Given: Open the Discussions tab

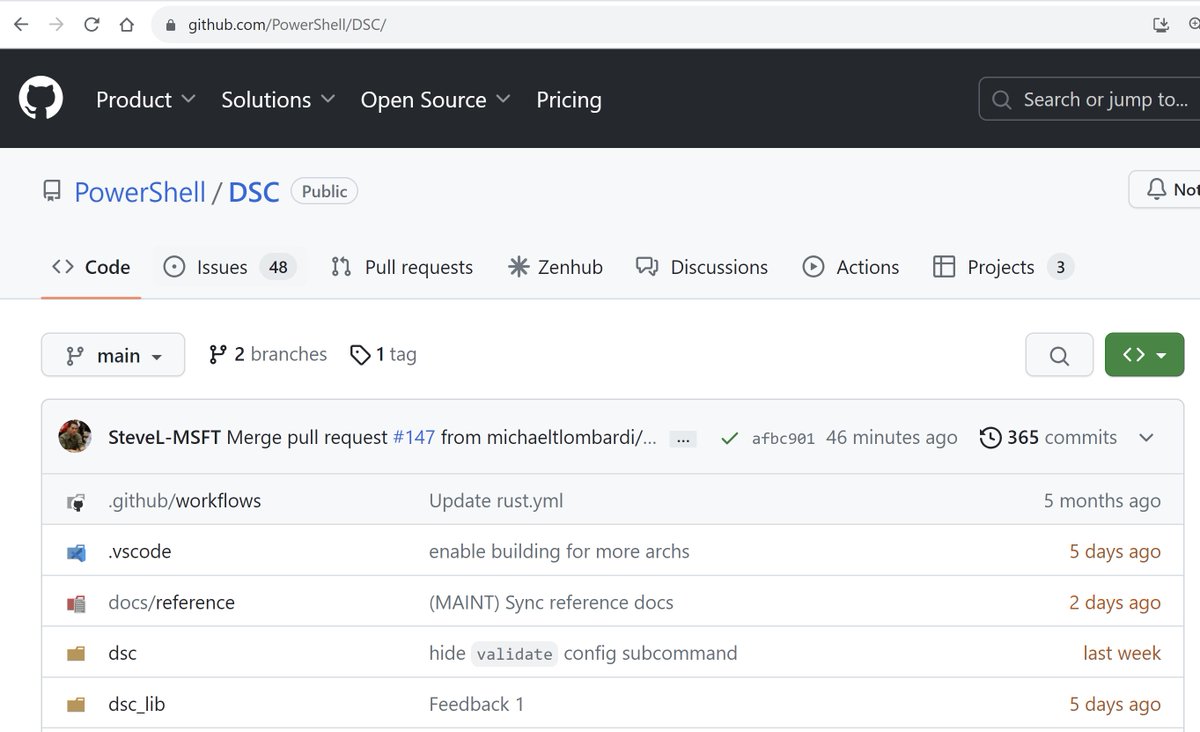Looking at the screenshot, I should 702,267.
